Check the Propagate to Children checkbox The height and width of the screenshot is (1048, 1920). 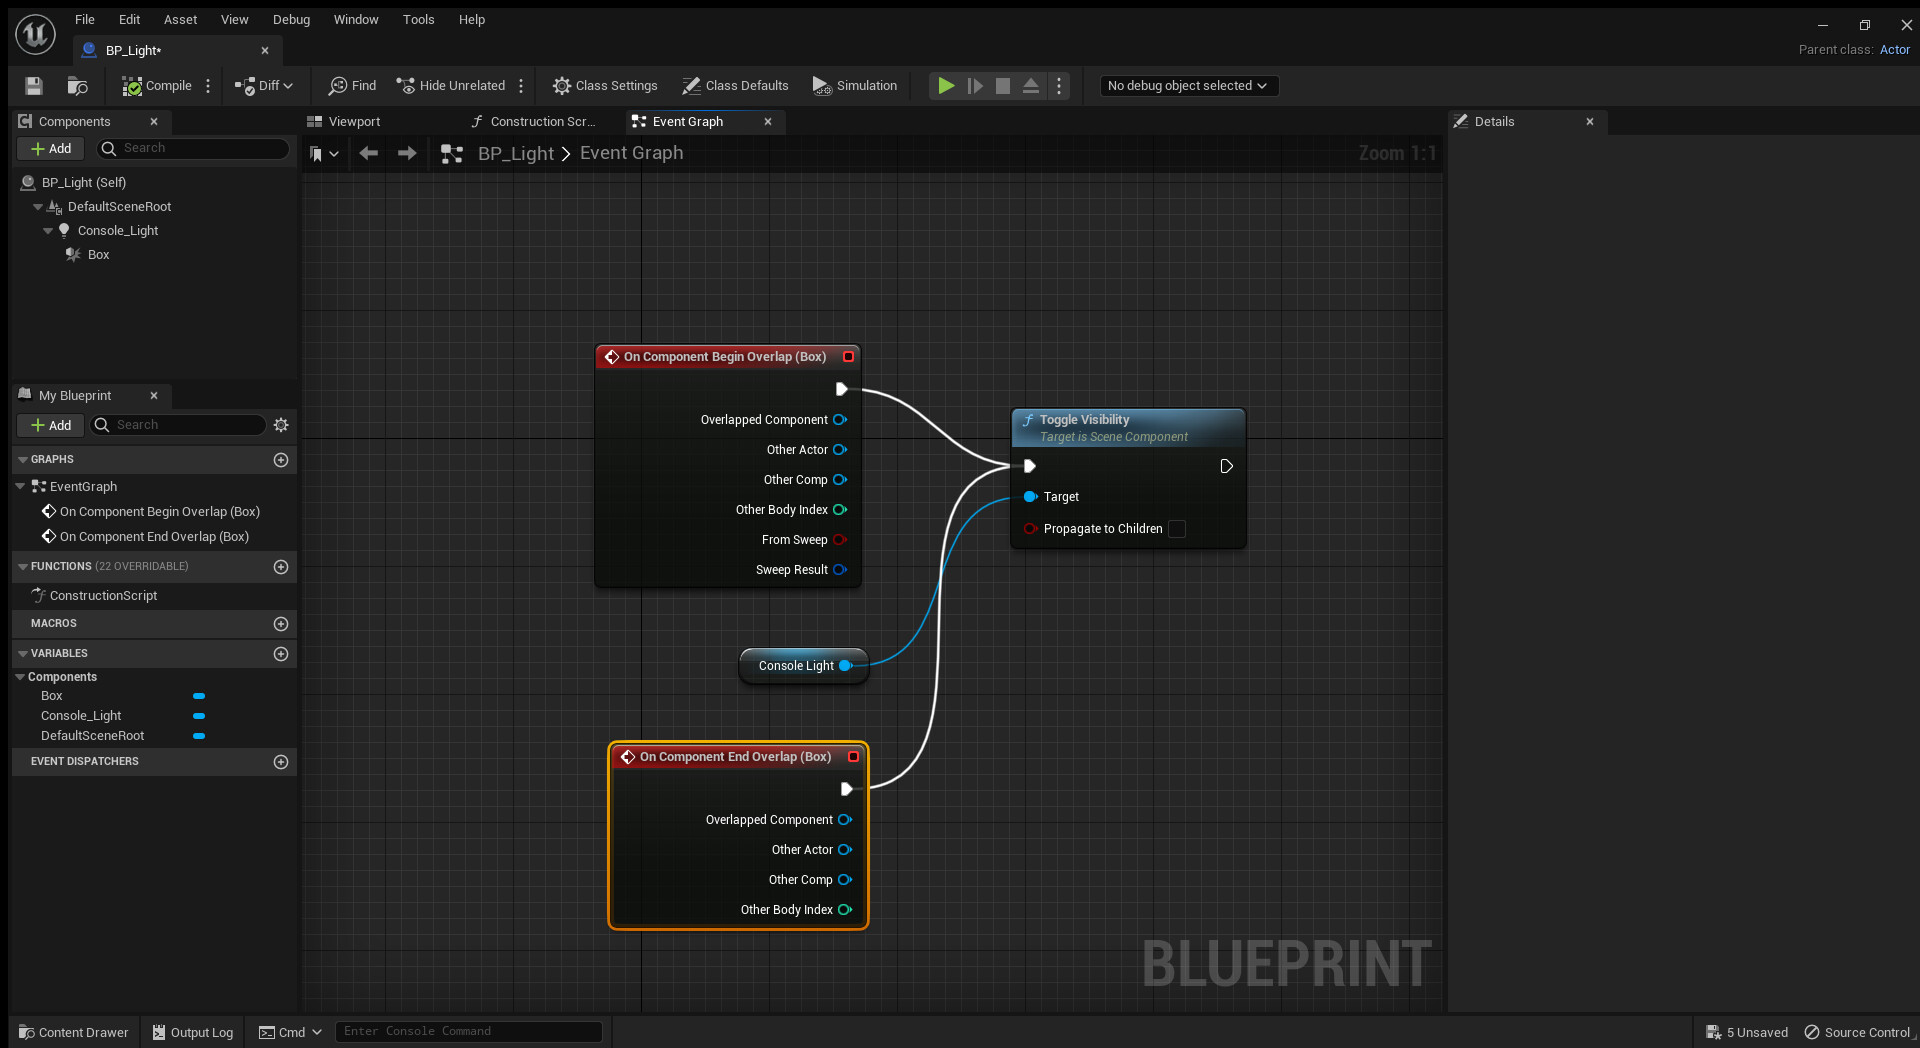pyautogui.click(x=1177, y=529)
